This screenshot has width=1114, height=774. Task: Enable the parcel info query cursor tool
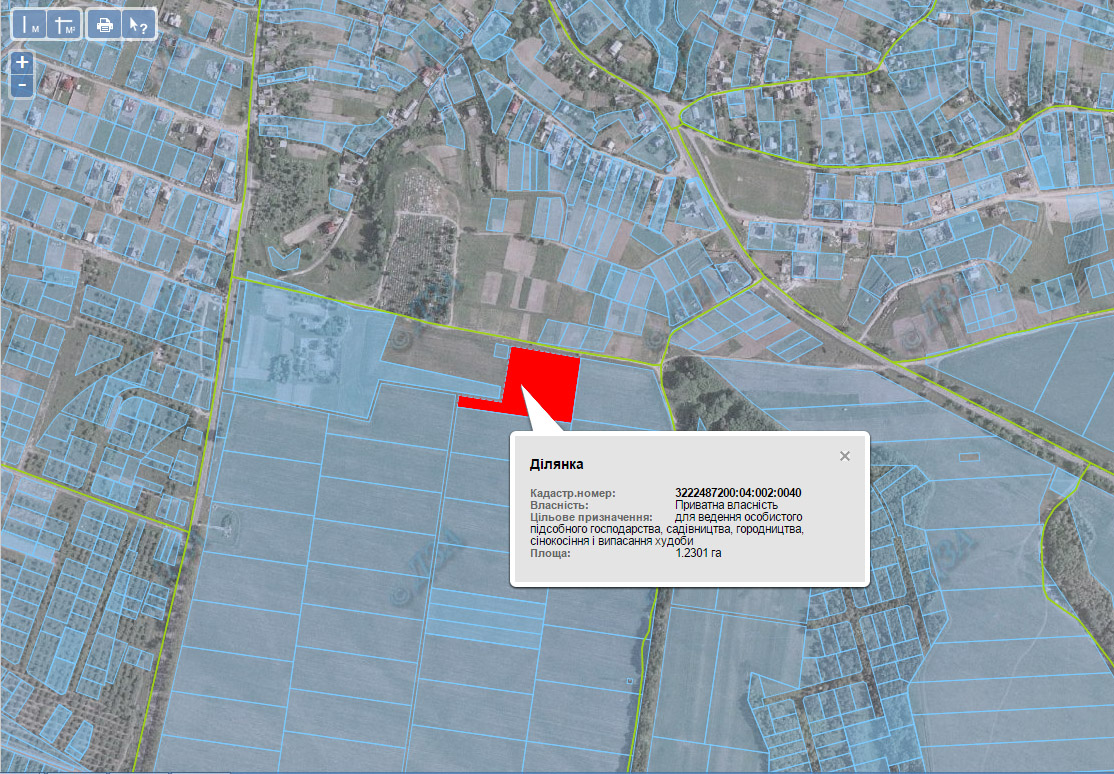click(139, 25)
